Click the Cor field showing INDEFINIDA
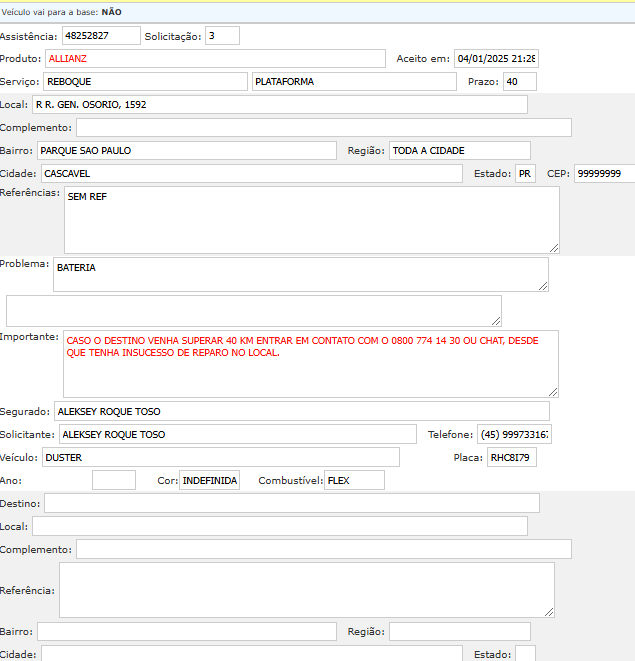 tap(209, 480)
